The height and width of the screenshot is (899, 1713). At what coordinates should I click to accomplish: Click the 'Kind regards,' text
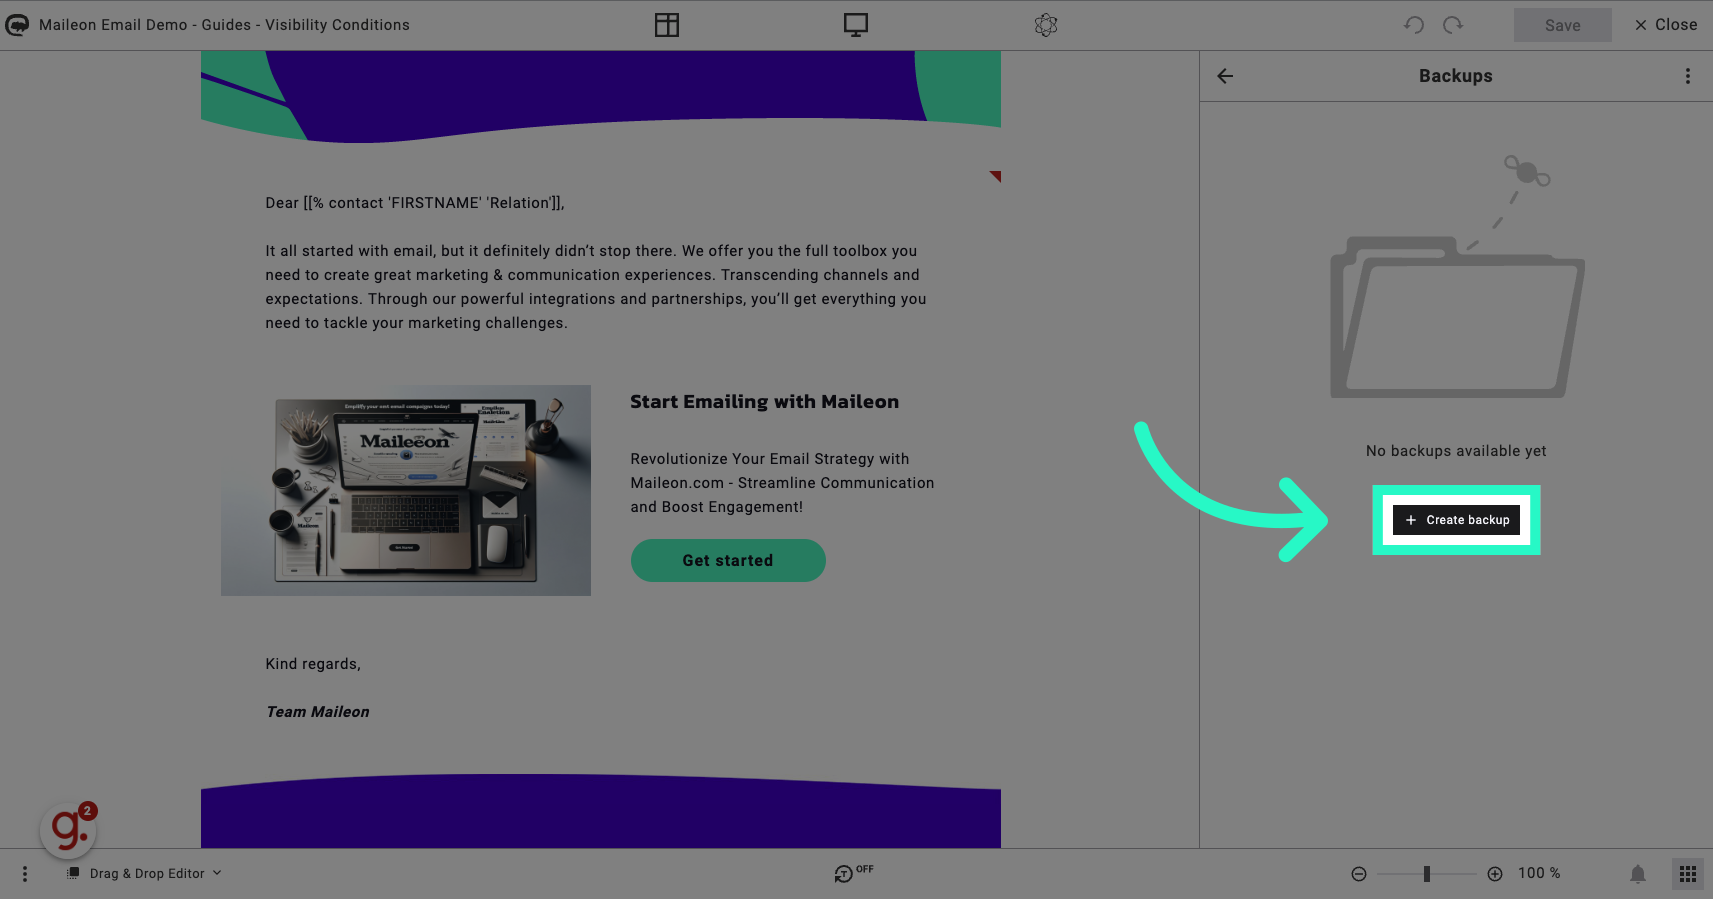tap(313, 664)
